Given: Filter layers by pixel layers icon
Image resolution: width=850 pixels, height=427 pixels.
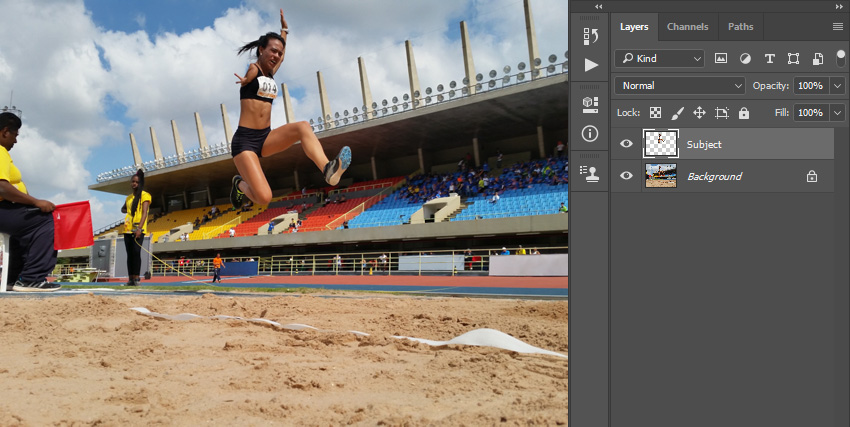Looking at the screenshot, I should [721, 59].
